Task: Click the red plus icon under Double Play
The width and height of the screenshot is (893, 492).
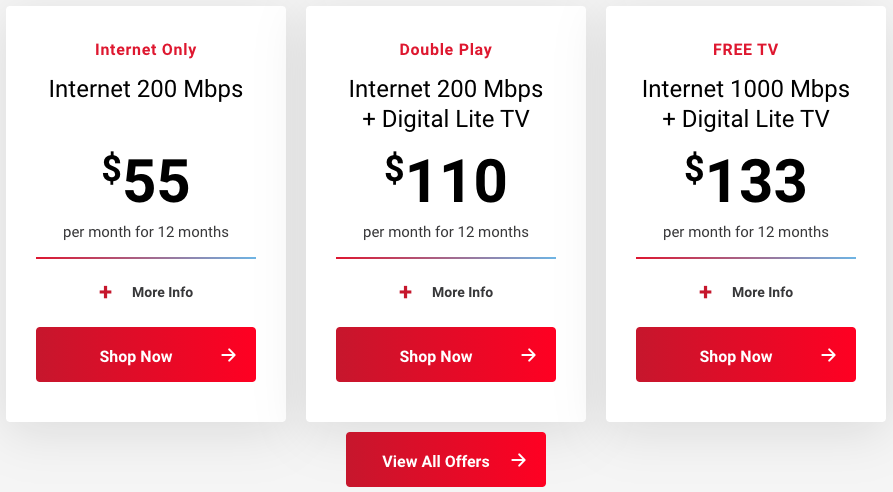Action: pos(405,292)
